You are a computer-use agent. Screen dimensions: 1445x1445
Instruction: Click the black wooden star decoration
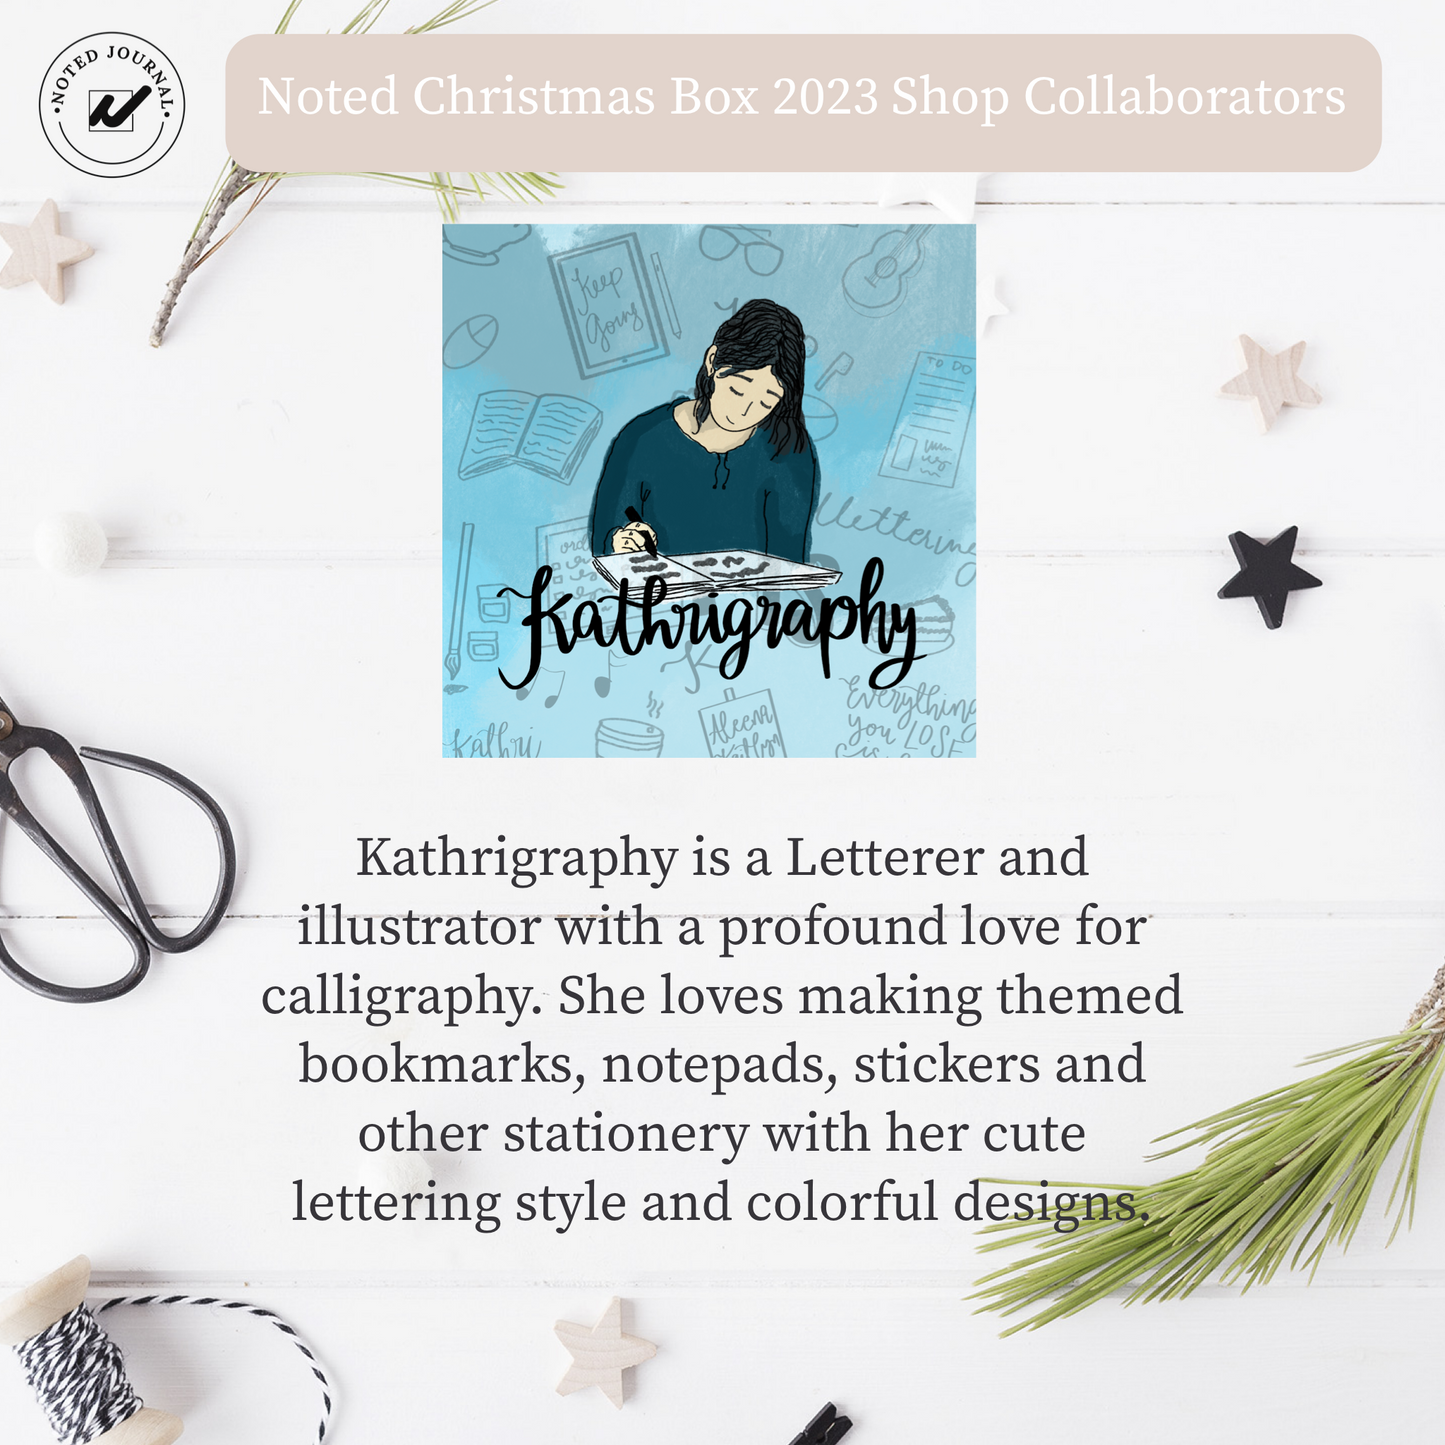[x=1269, y=575]
